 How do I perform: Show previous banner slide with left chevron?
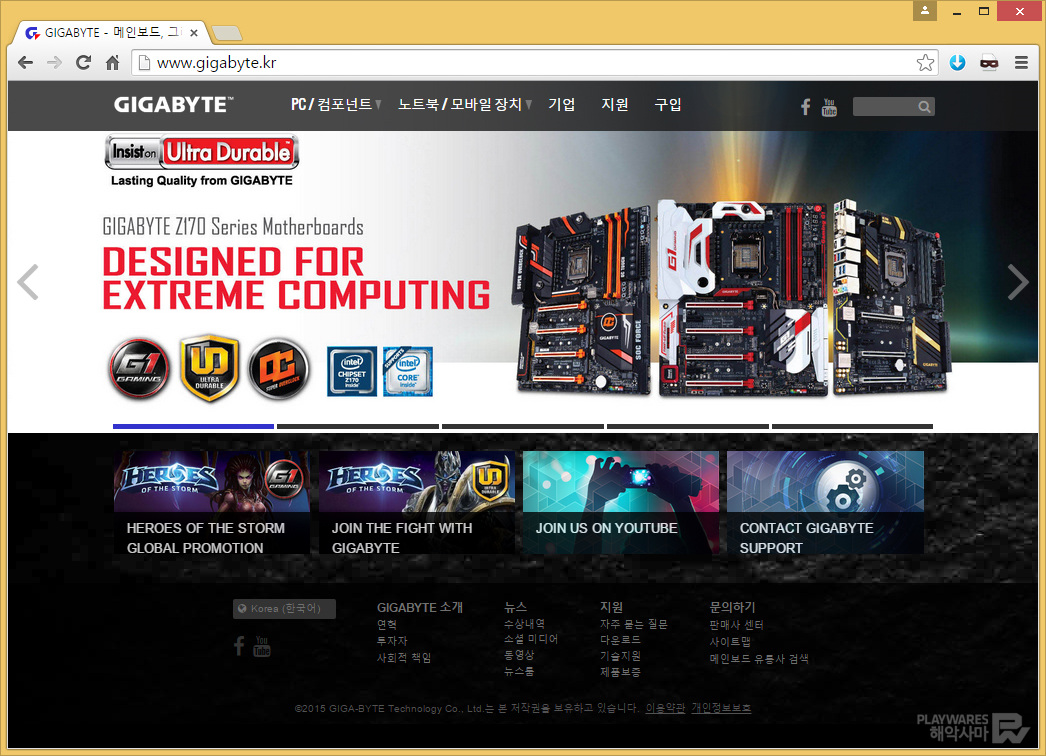coord(28,282)
